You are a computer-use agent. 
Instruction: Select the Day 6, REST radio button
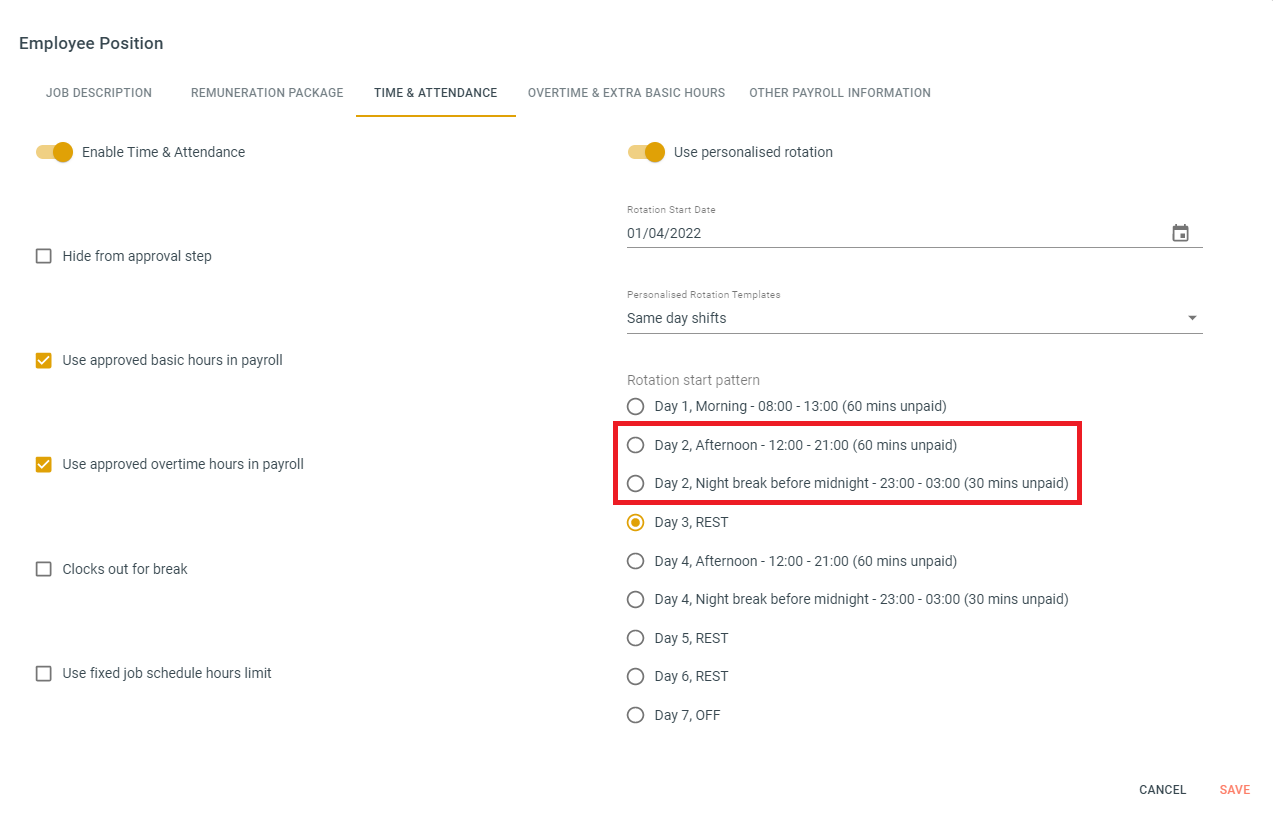(635, 676)
